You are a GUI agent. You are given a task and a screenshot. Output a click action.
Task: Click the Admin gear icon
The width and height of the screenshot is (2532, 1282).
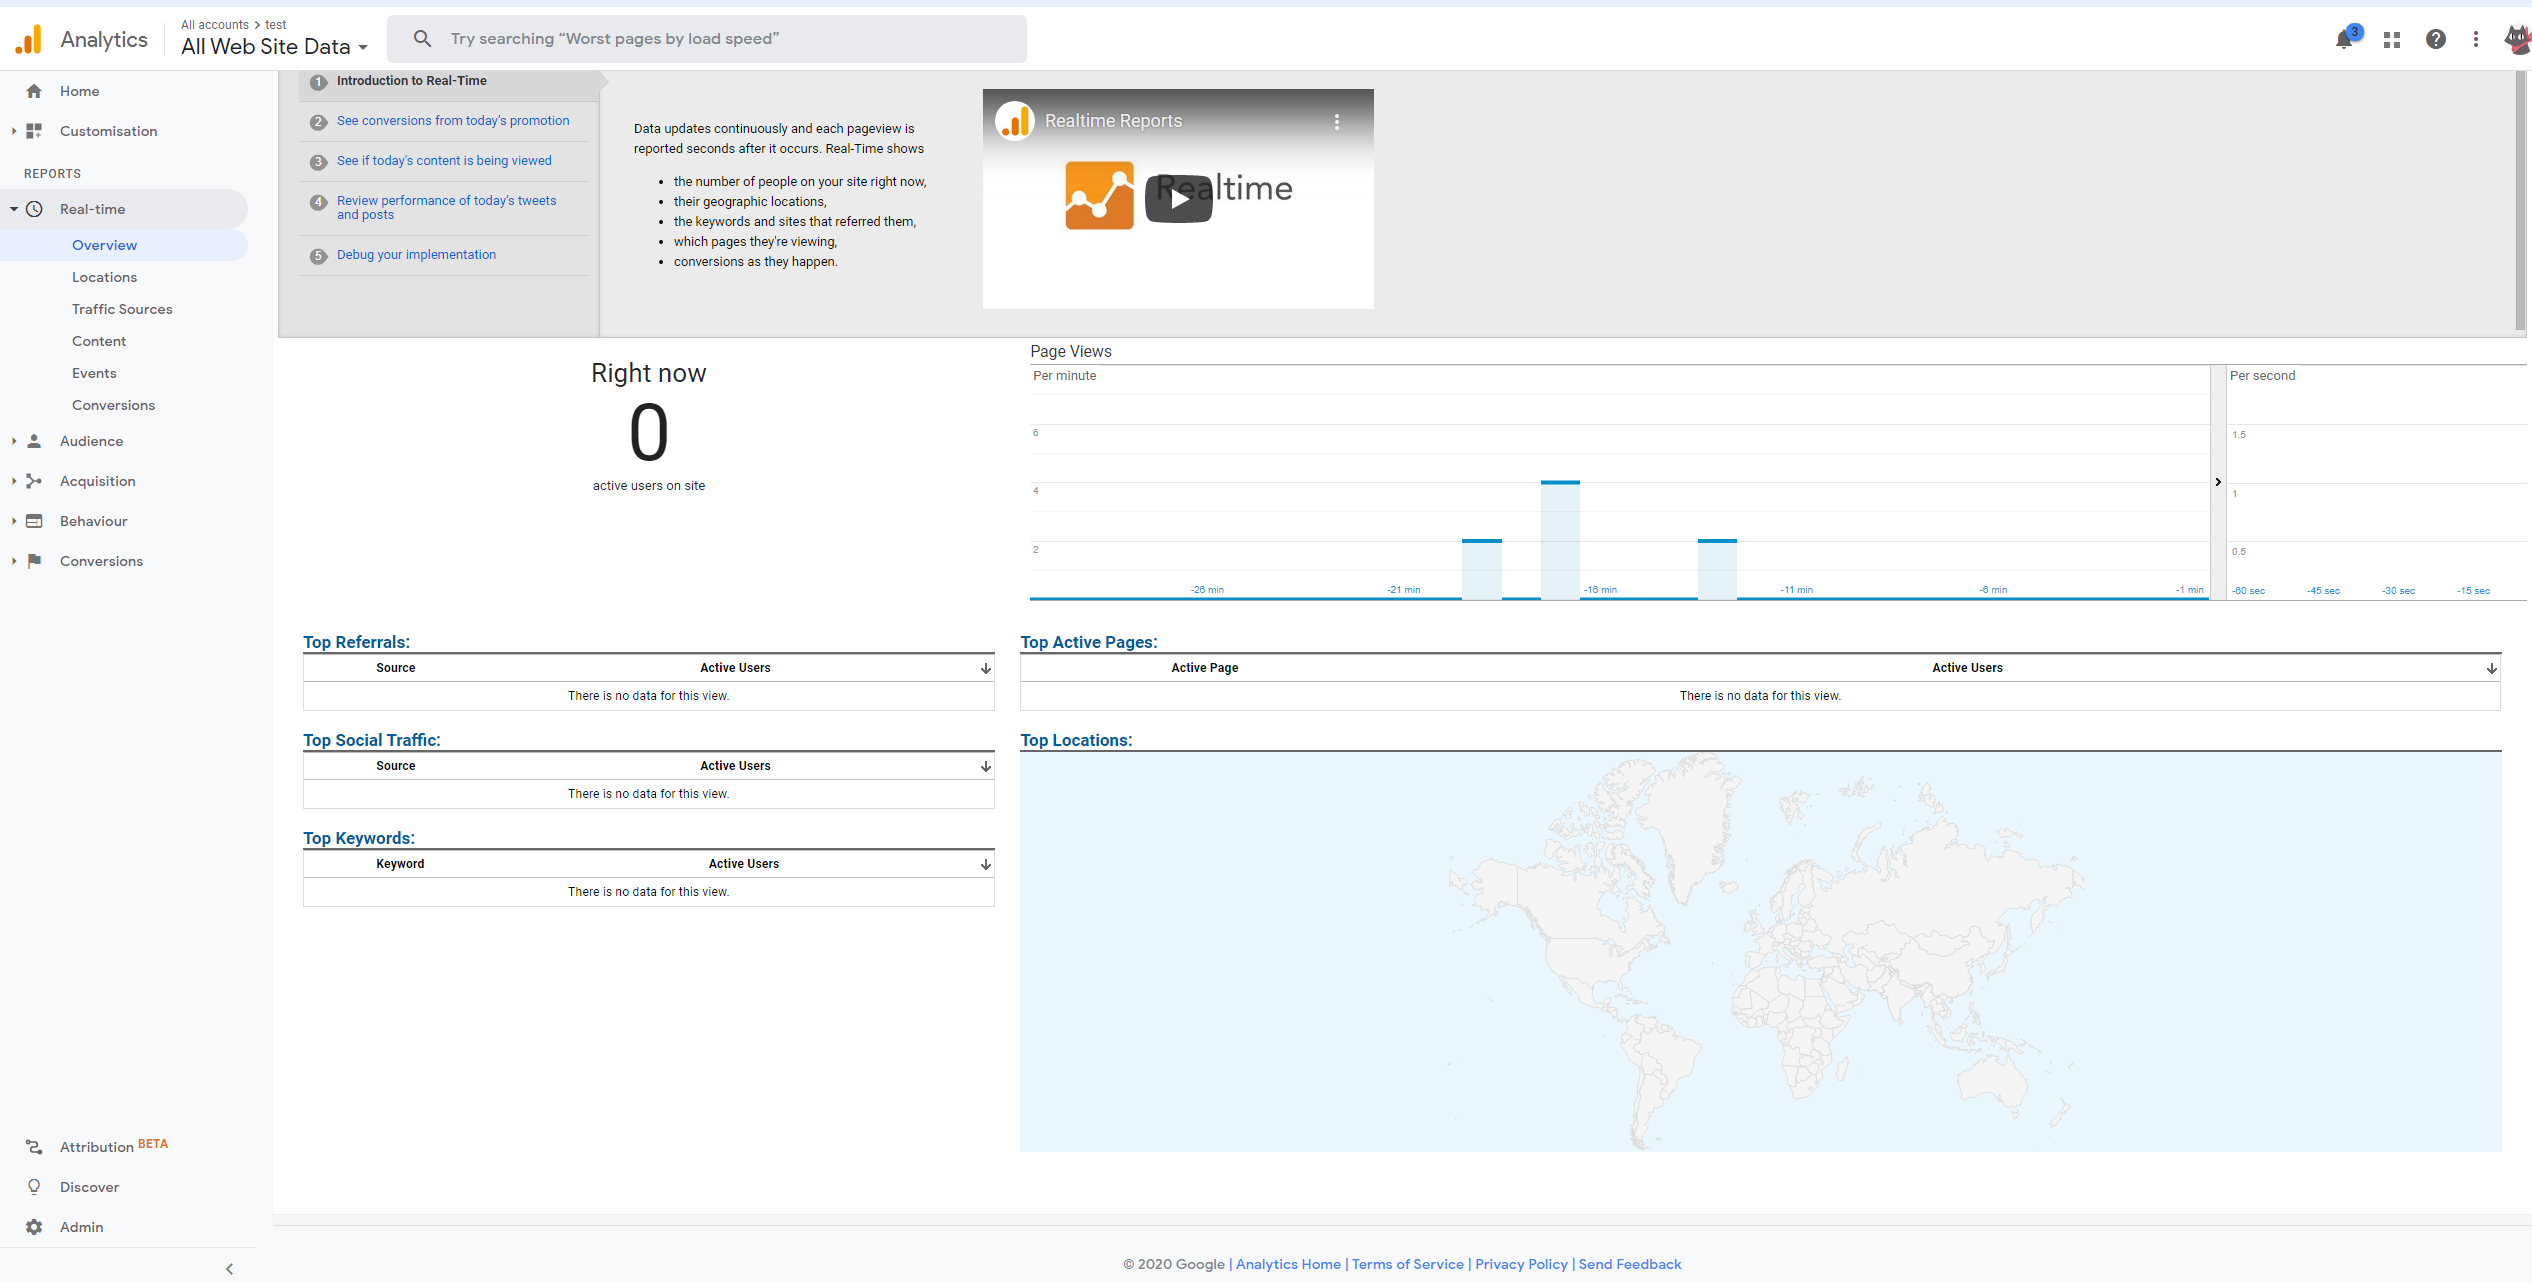(x=34, y=1227)
